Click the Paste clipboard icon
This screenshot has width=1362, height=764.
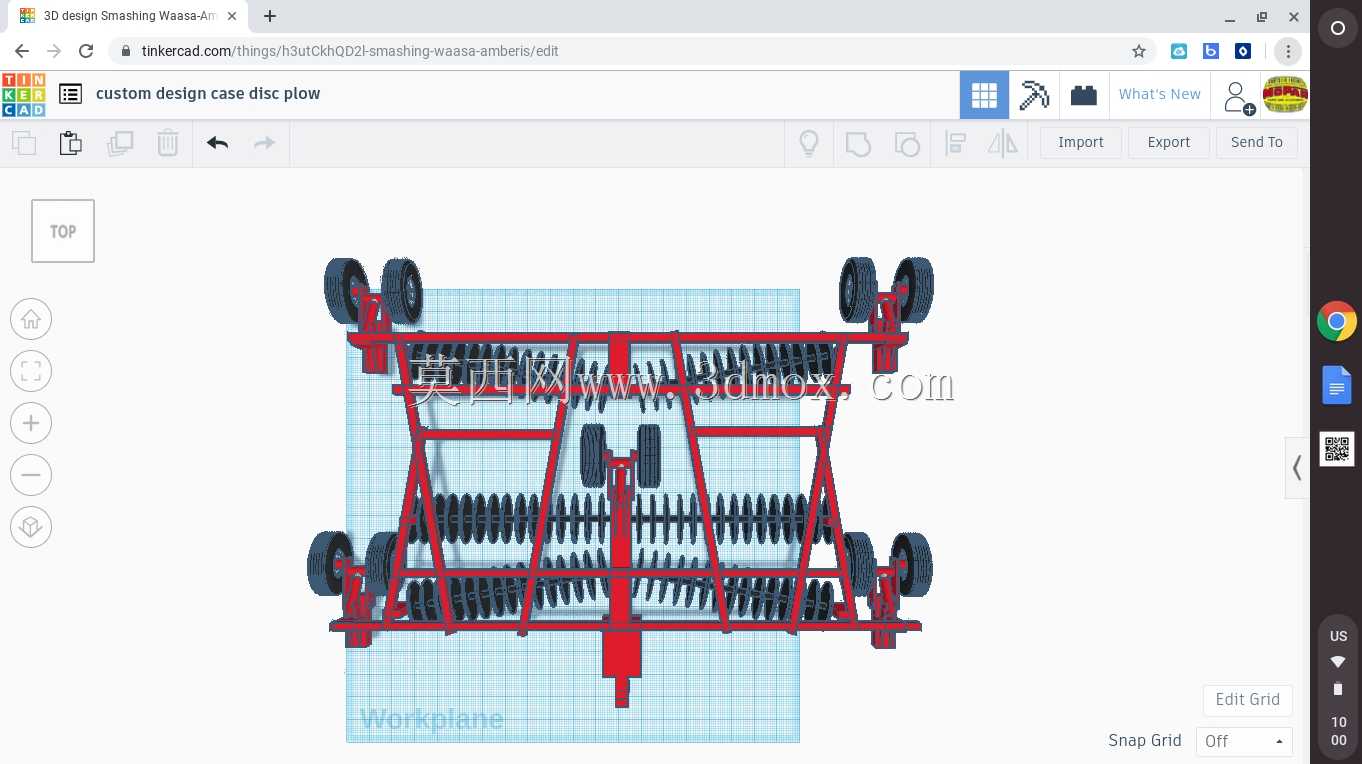pyautogui.click(x=70, y=143)
